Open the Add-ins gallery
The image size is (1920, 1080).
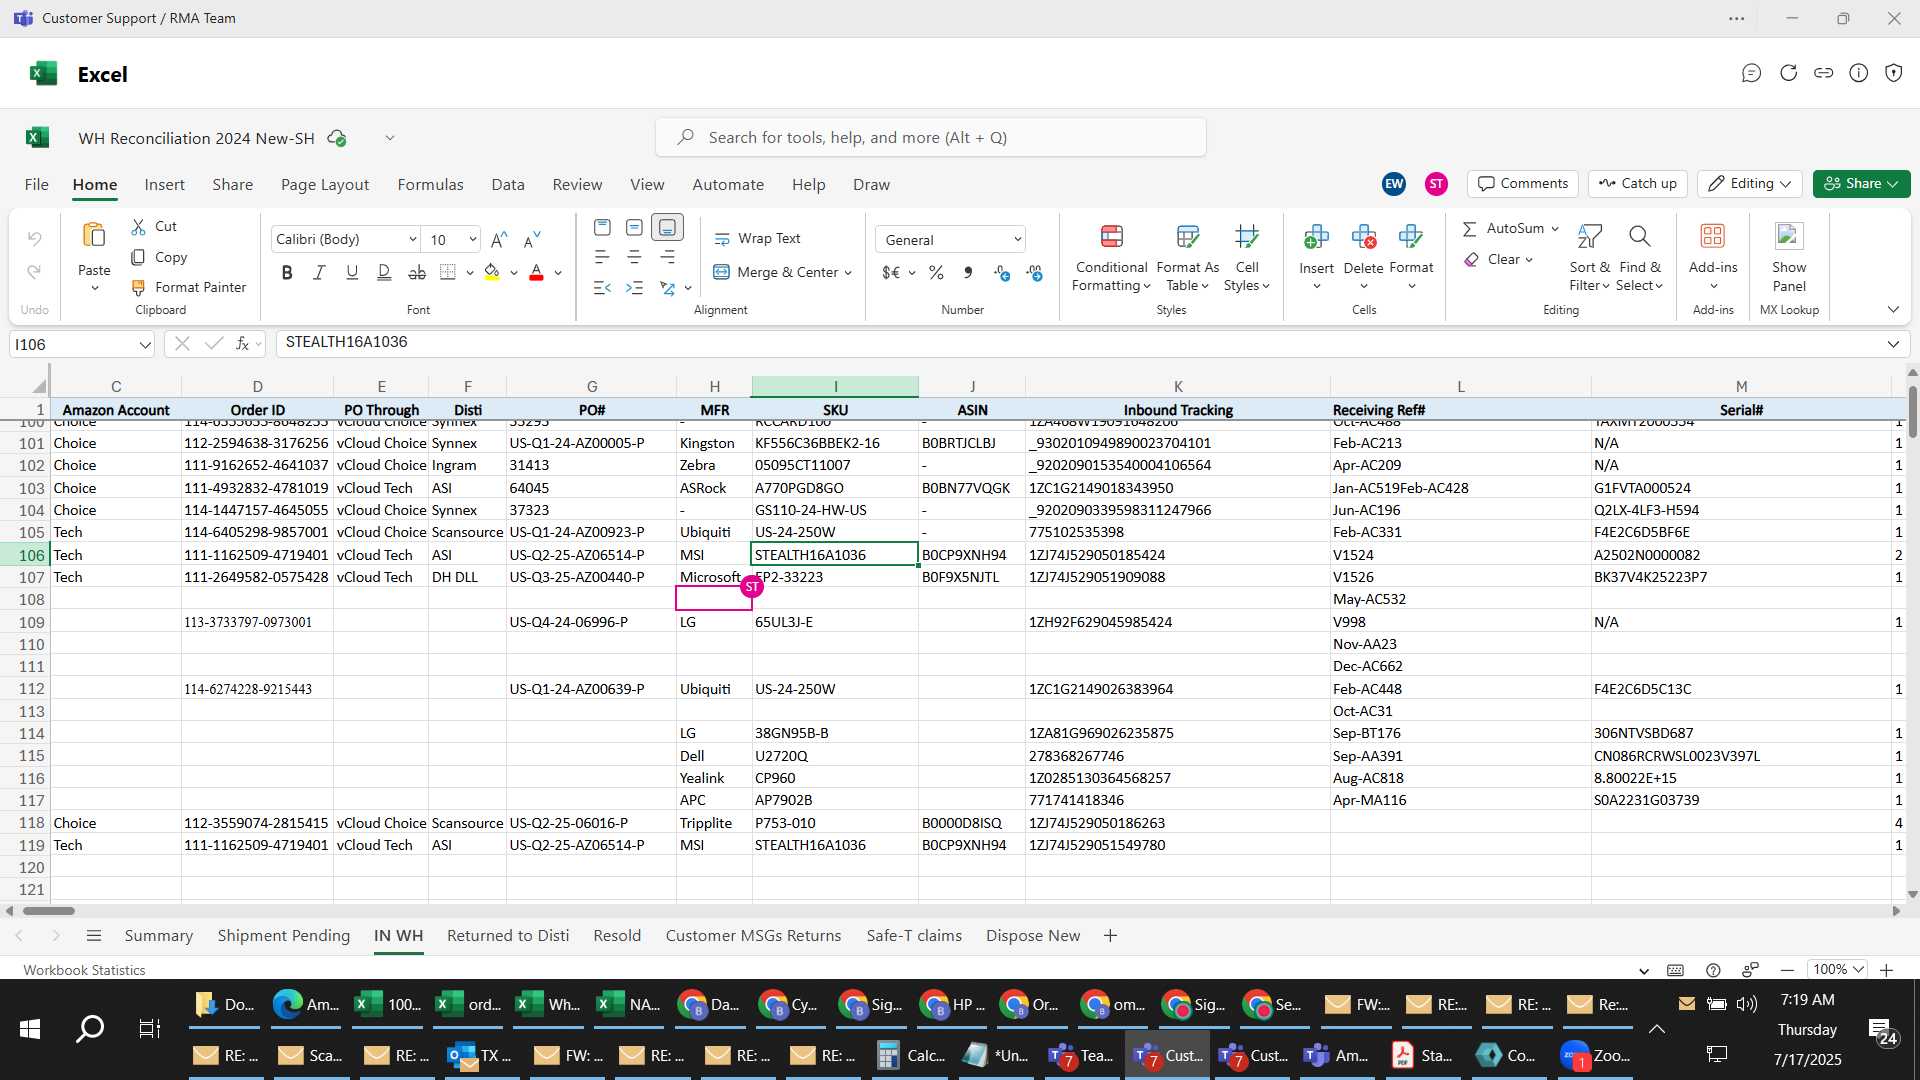pyautogui.click(x=1713, y=258)
